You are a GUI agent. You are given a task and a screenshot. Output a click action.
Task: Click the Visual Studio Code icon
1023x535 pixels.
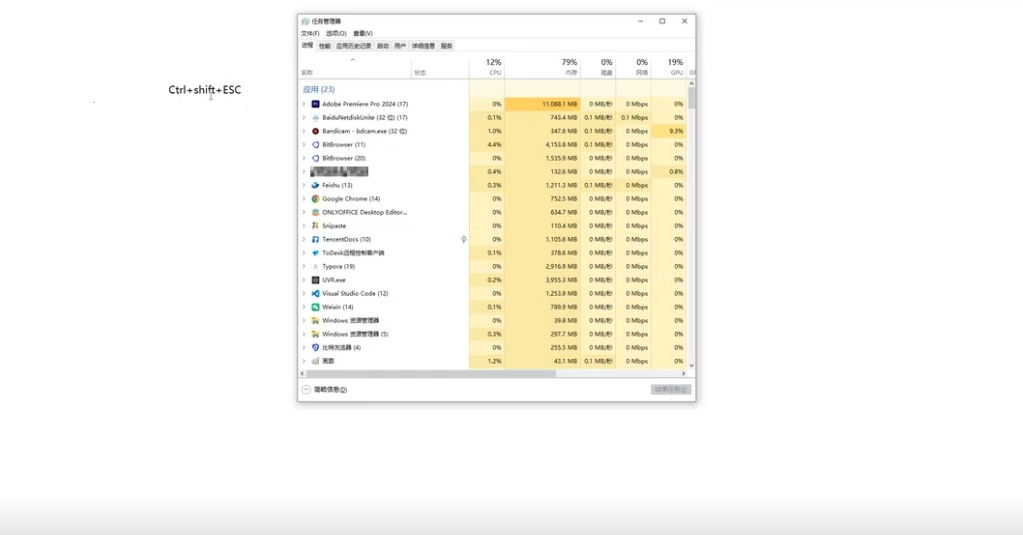315,294
